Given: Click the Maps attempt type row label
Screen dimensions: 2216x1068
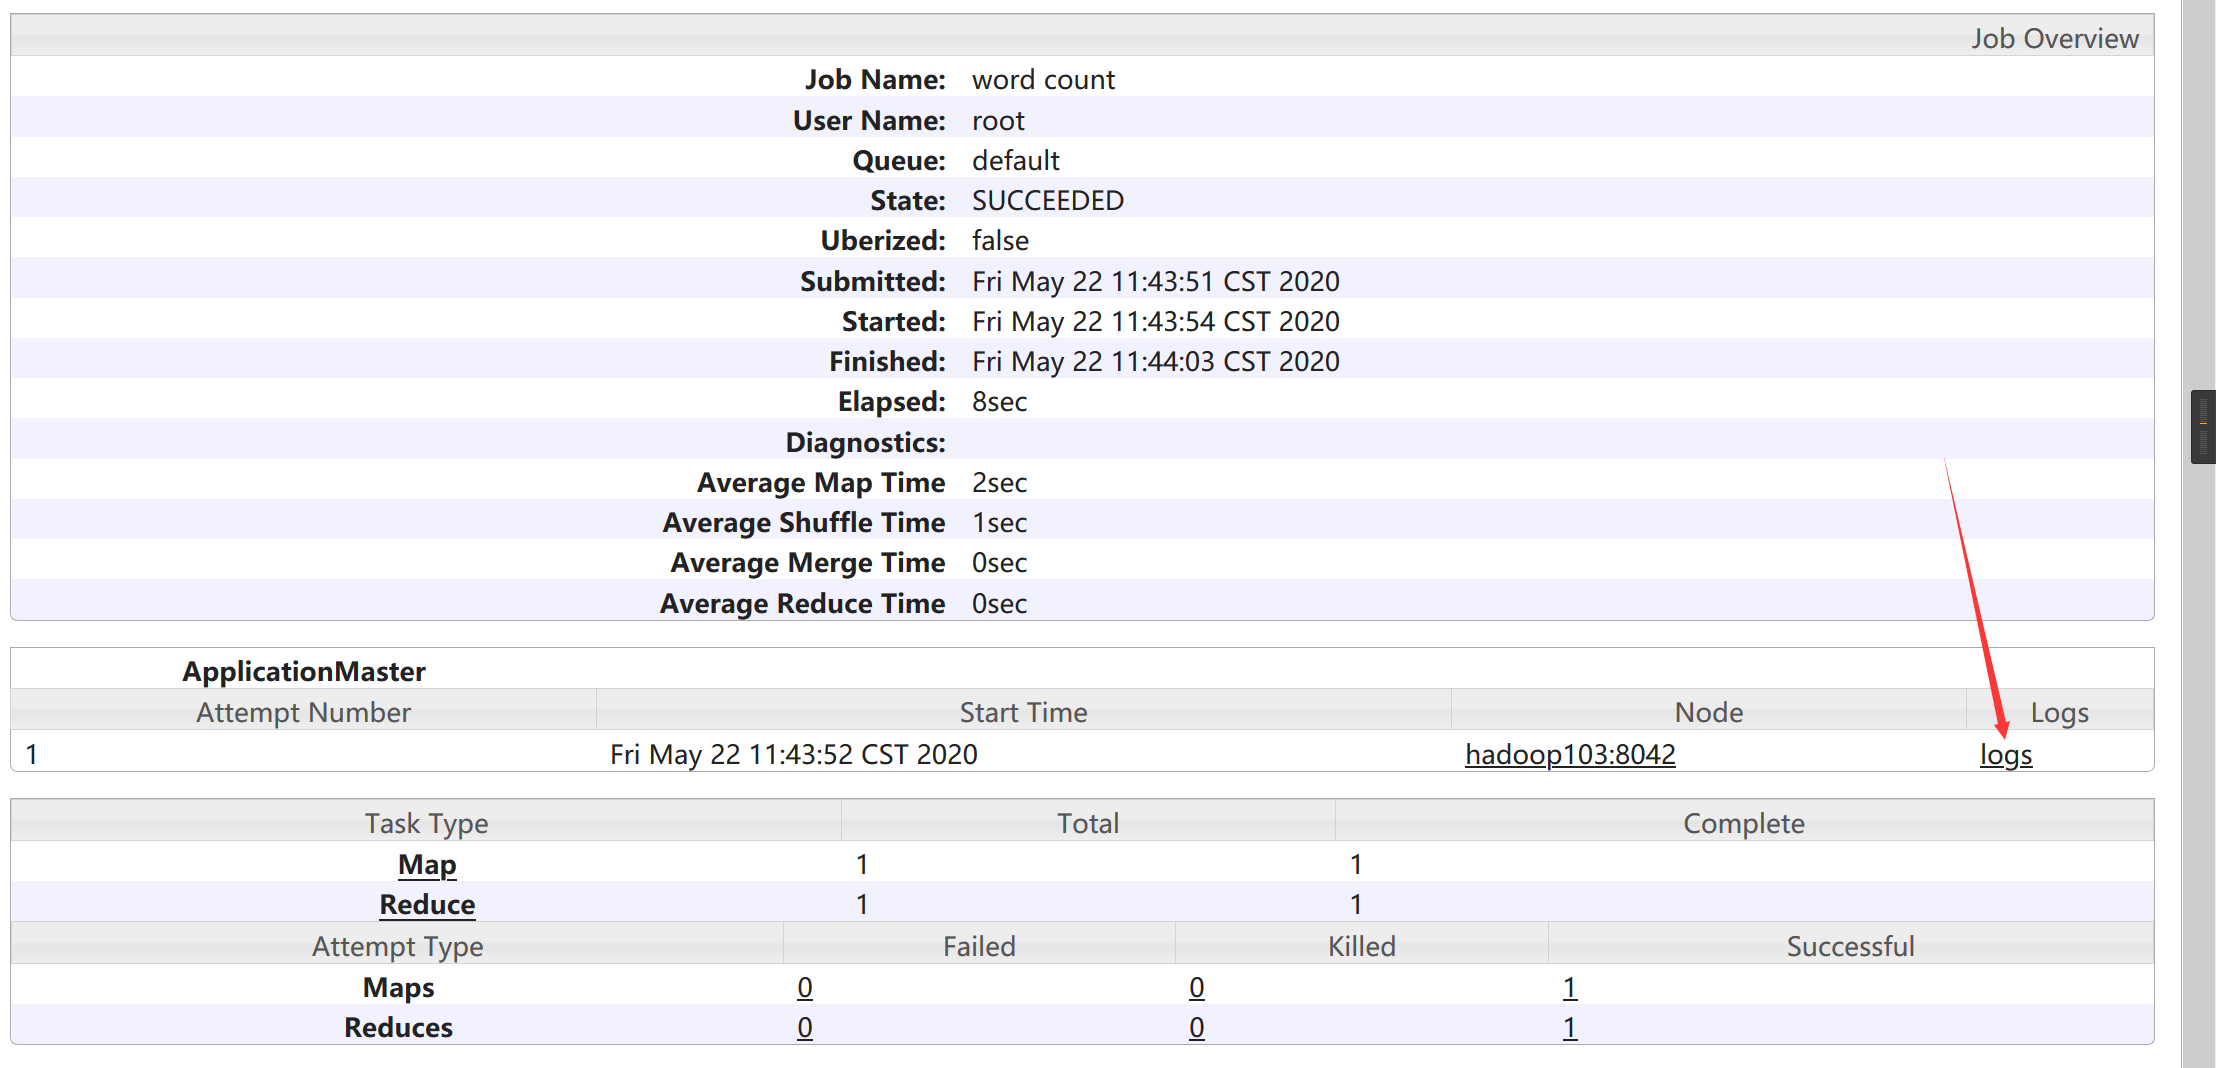Looking at the screenshot, I should pyautogui.click(x=398, y=987).
